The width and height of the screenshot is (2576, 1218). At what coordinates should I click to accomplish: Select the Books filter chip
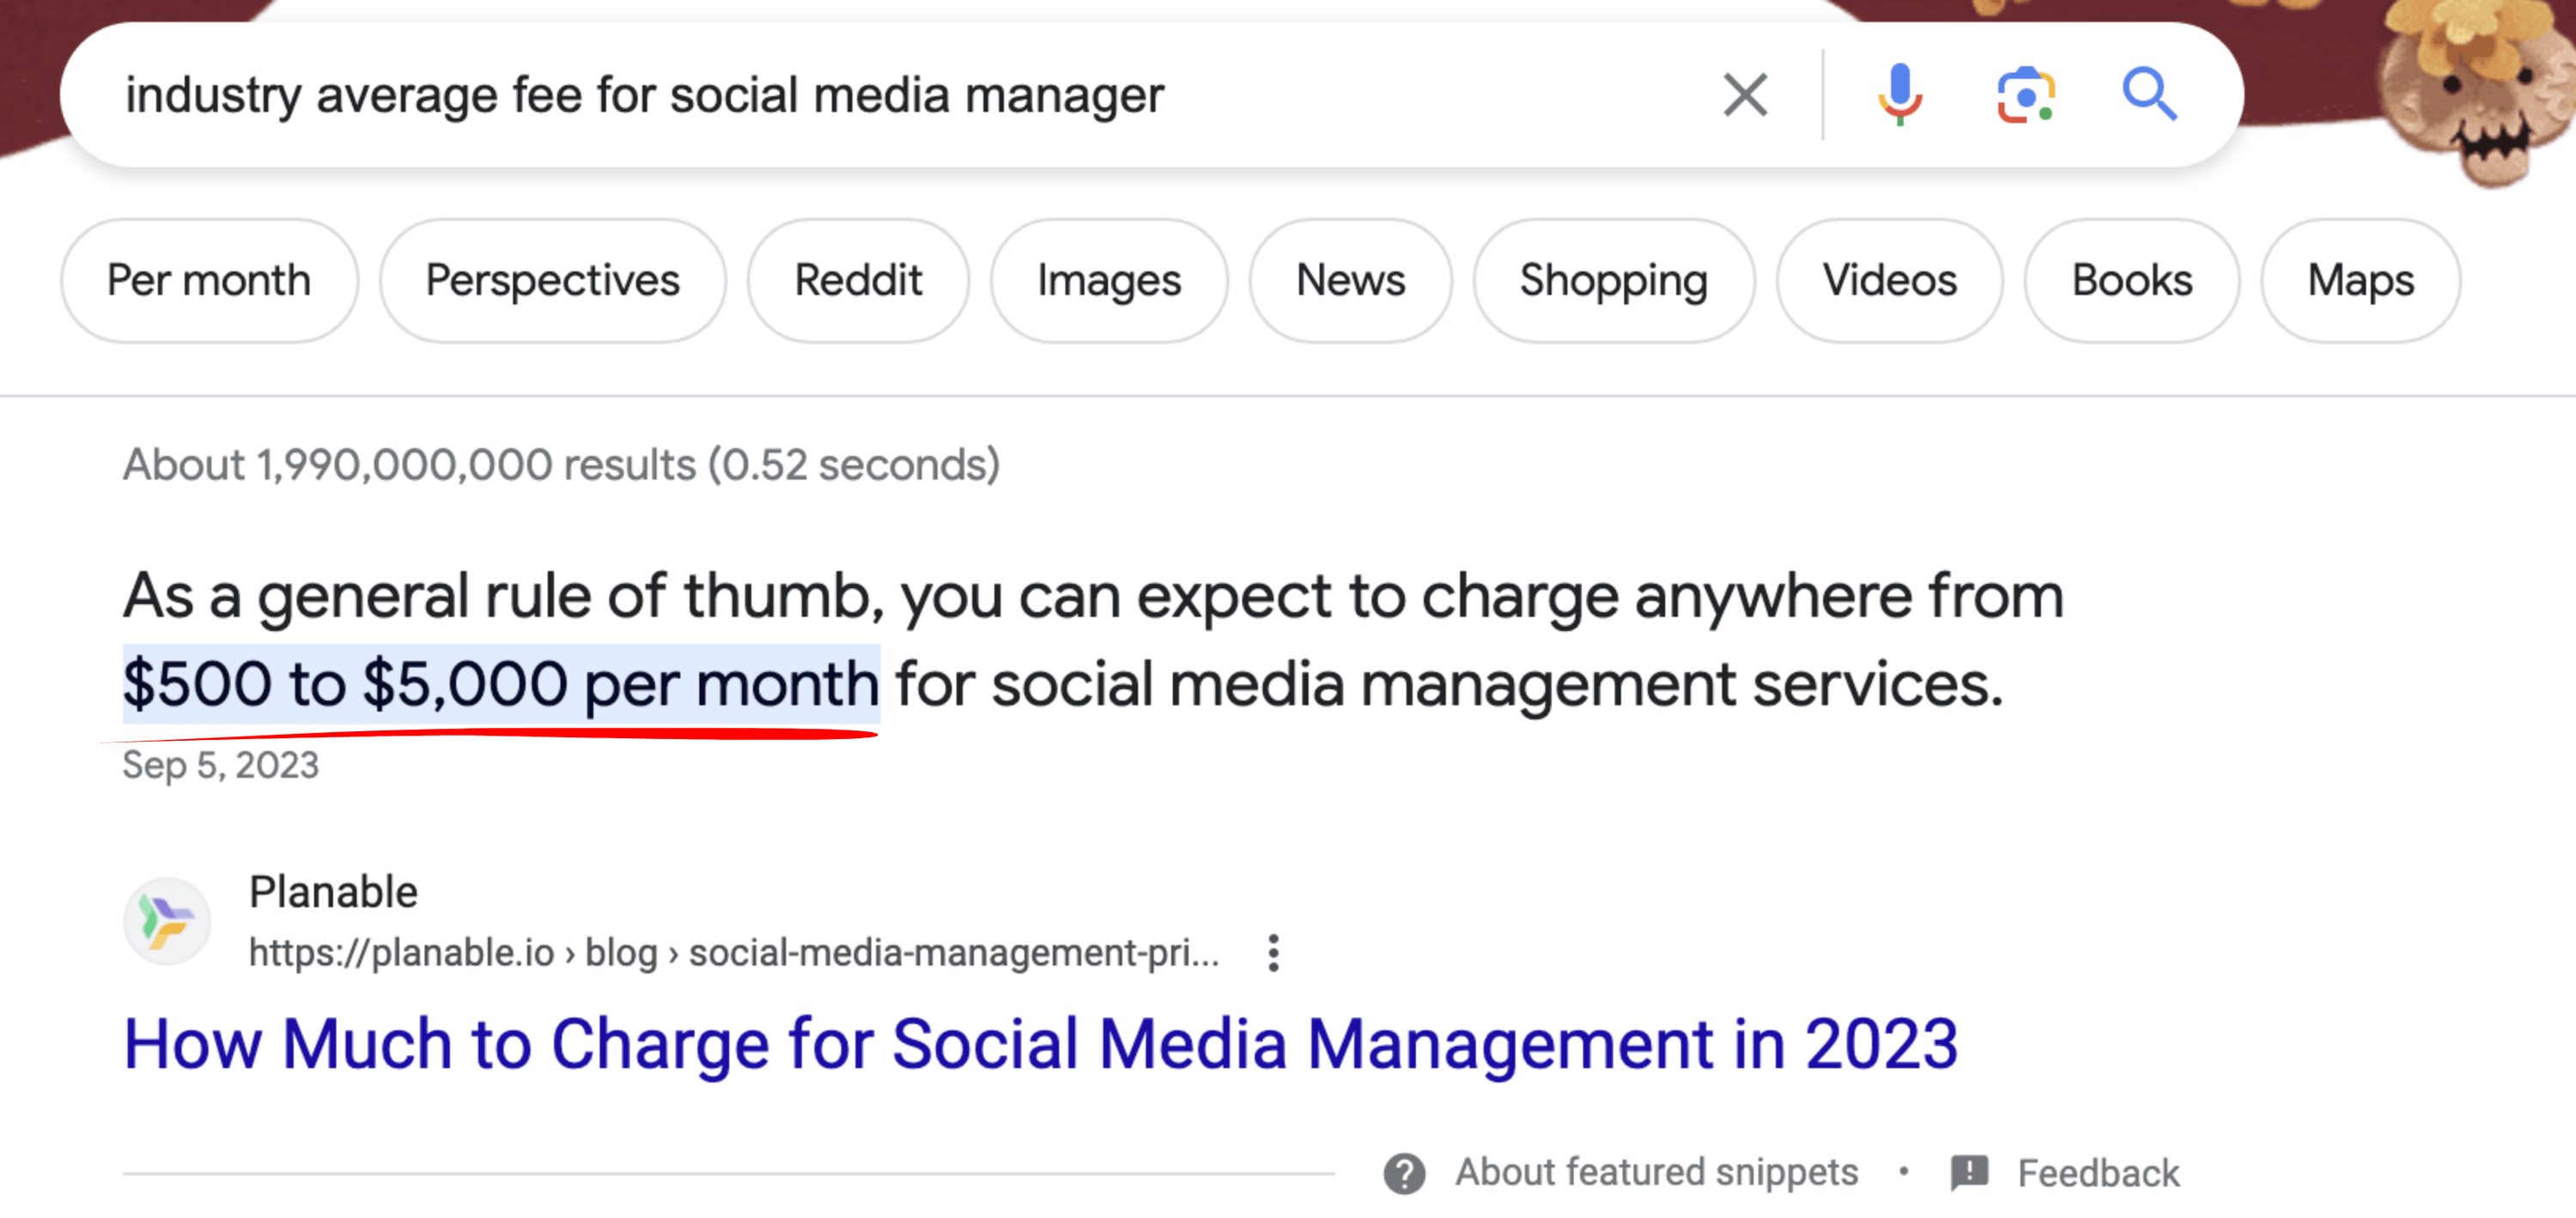(2131, 280)
